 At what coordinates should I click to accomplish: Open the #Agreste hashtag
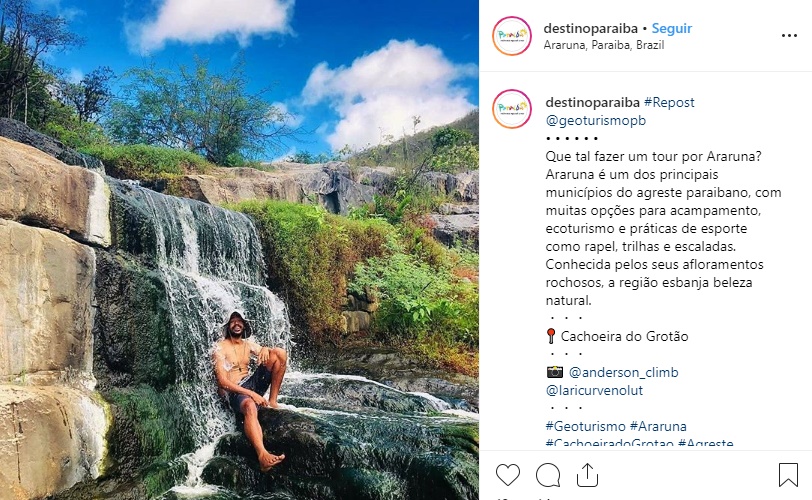click(x=705, y=443)
